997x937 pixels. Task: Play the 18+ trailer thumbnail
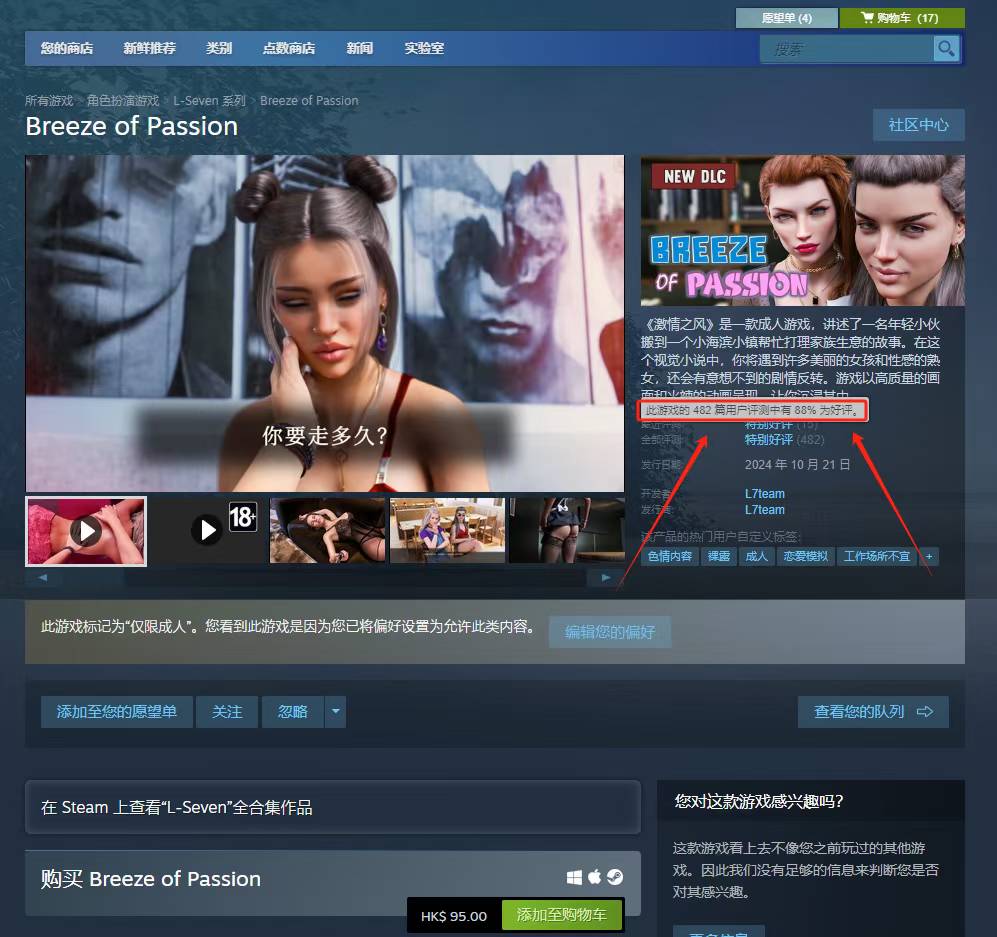207,531
